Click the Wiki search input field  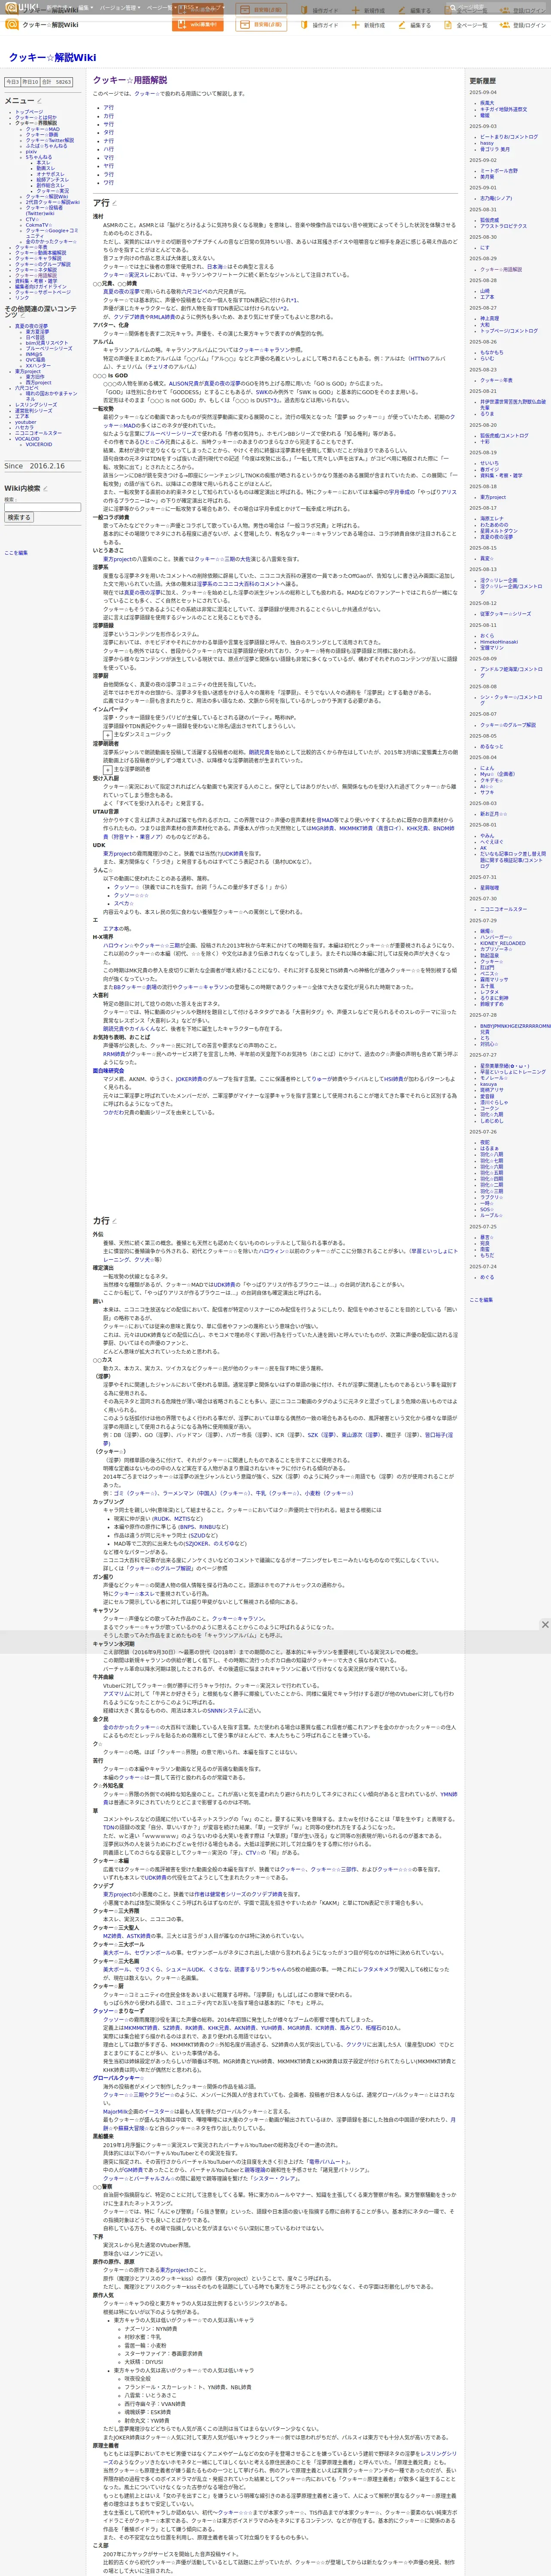pos(42,508)
